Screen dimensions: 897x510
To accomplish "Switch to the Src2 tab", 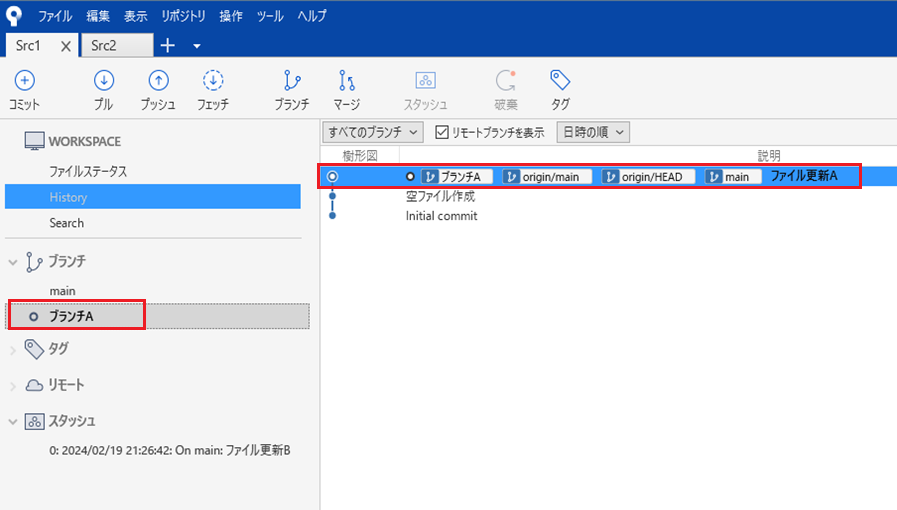I will (117, 46).
